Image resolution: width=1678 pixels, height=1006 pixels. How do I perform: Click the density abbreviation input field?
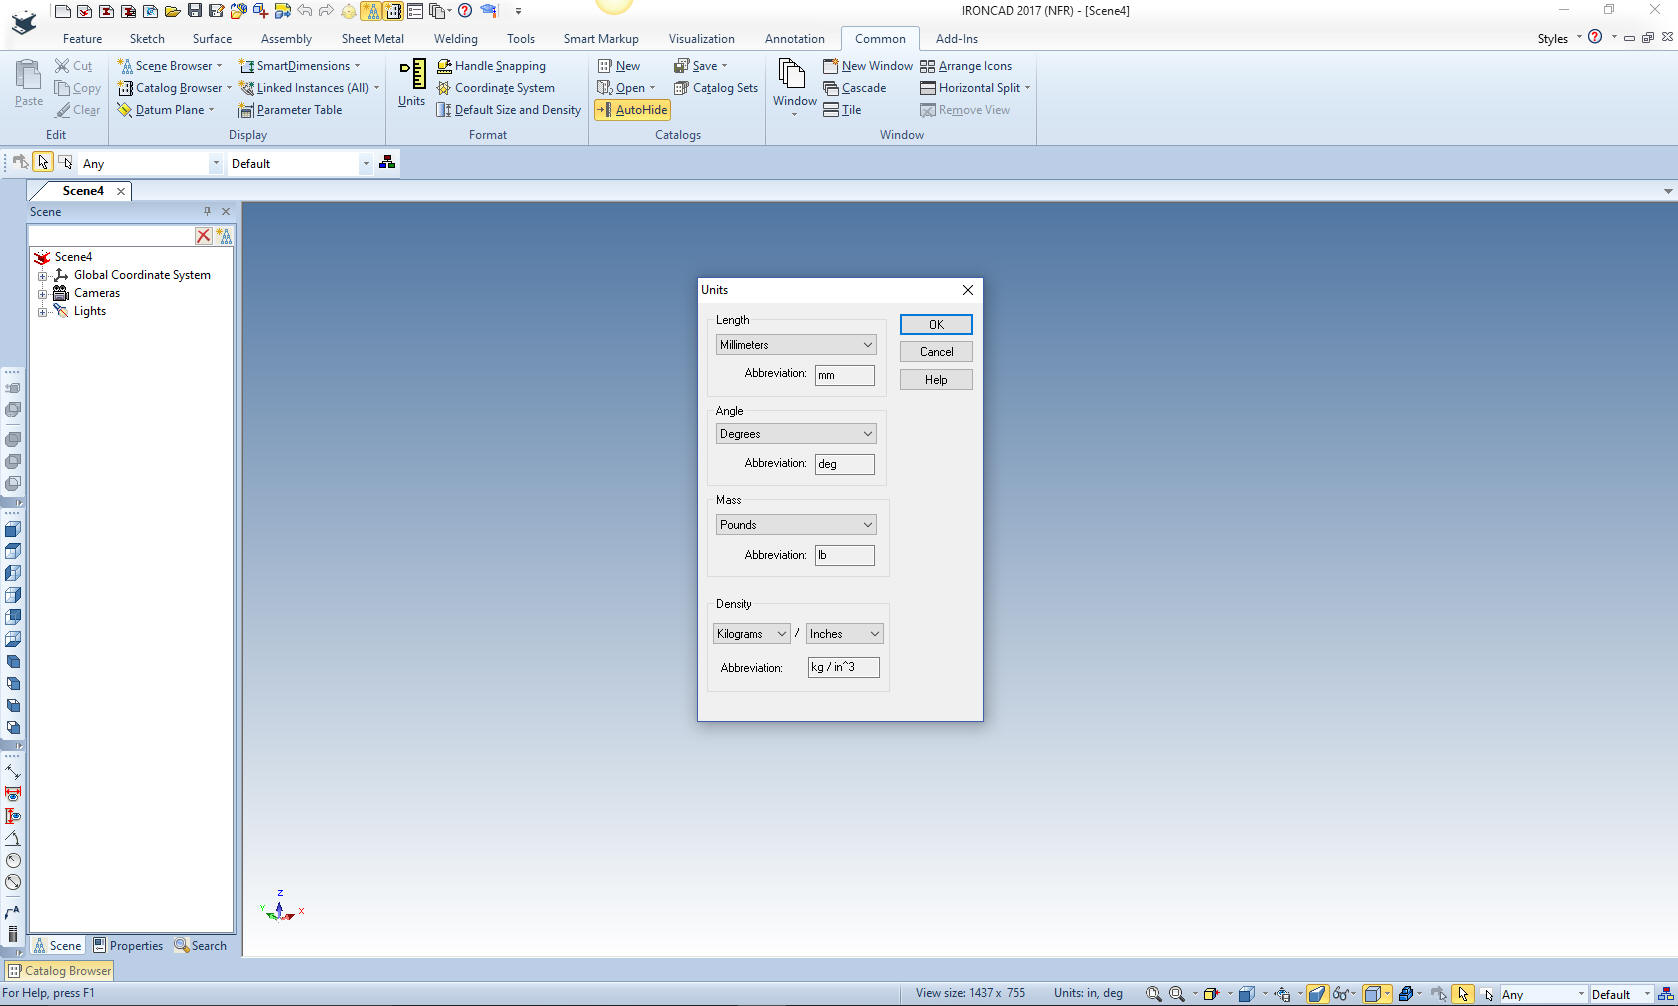843,667
